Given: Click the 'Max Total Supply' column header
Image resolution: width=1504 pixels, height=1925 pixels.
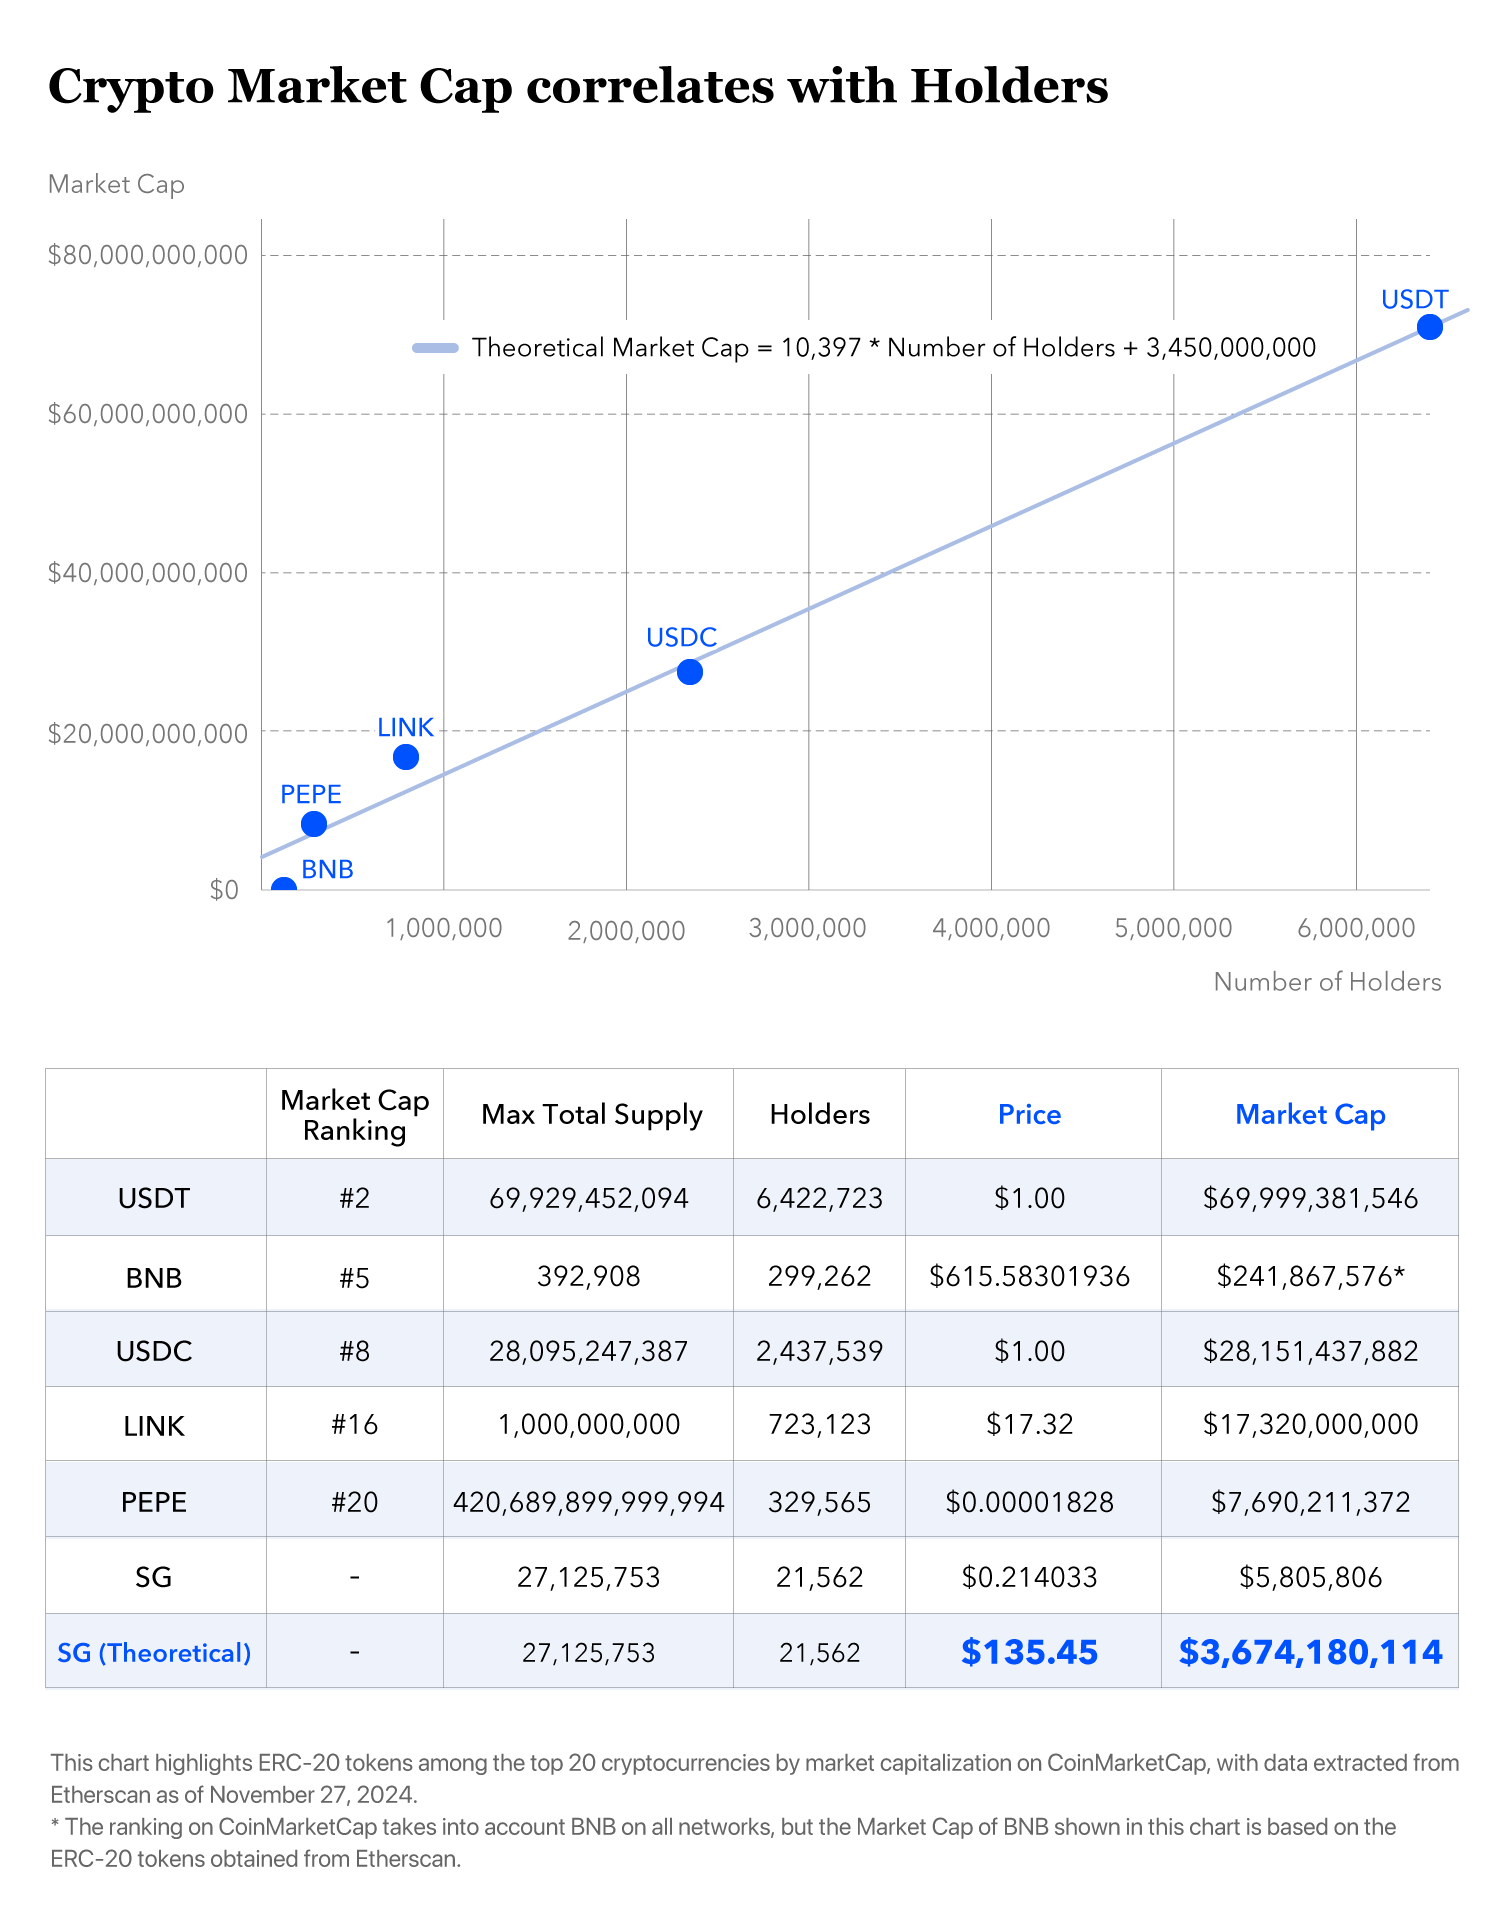Looking at the screenshot, I should (592, 1115).
